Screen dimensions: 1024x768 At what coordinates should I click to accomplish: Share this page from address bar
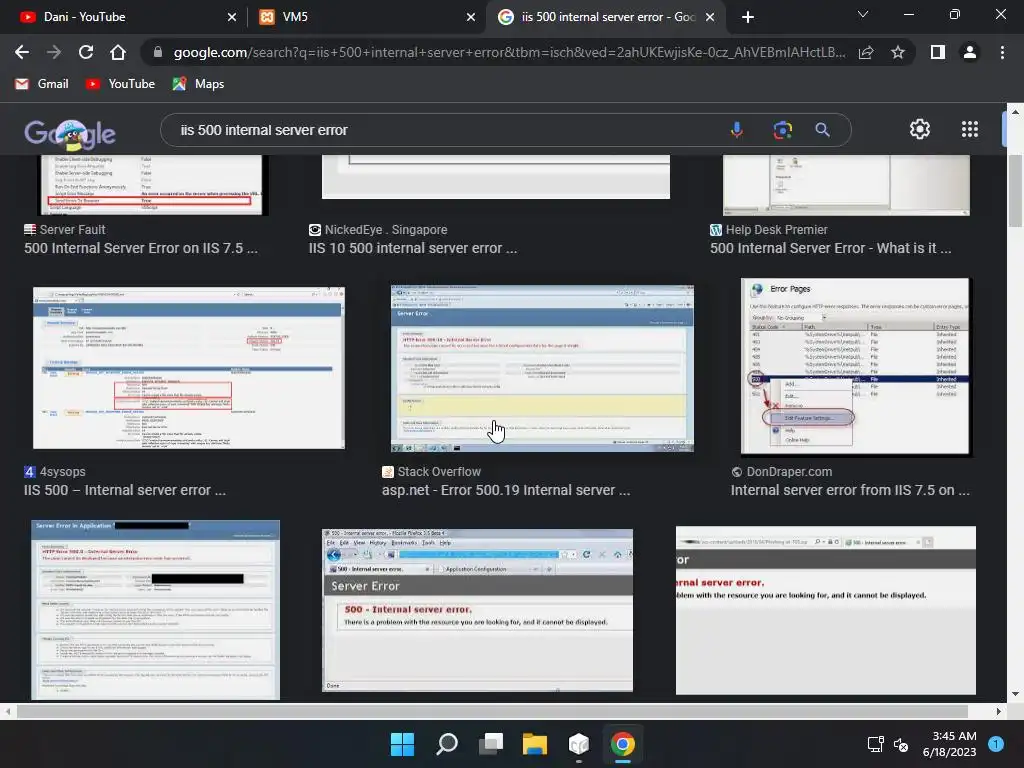866,52
